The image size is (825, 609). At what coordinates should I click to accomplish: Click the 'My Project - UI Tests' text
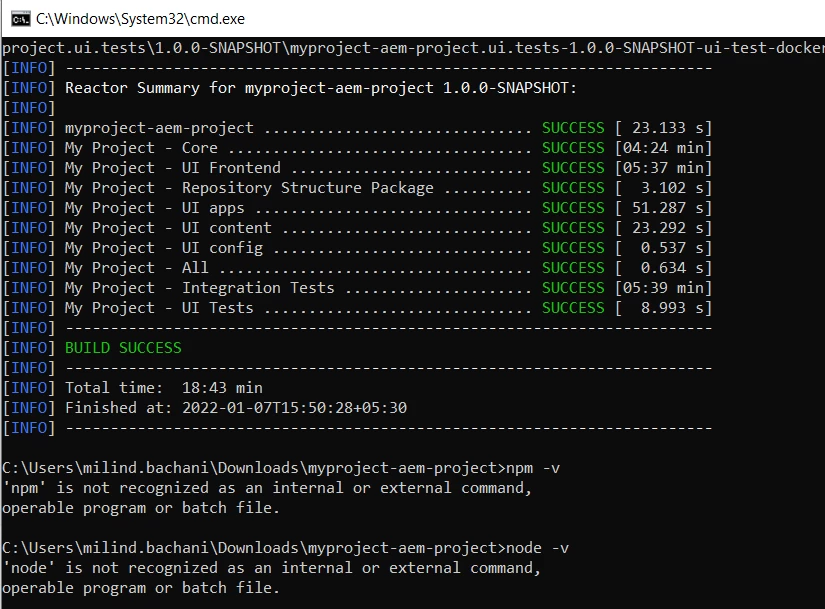159,308
